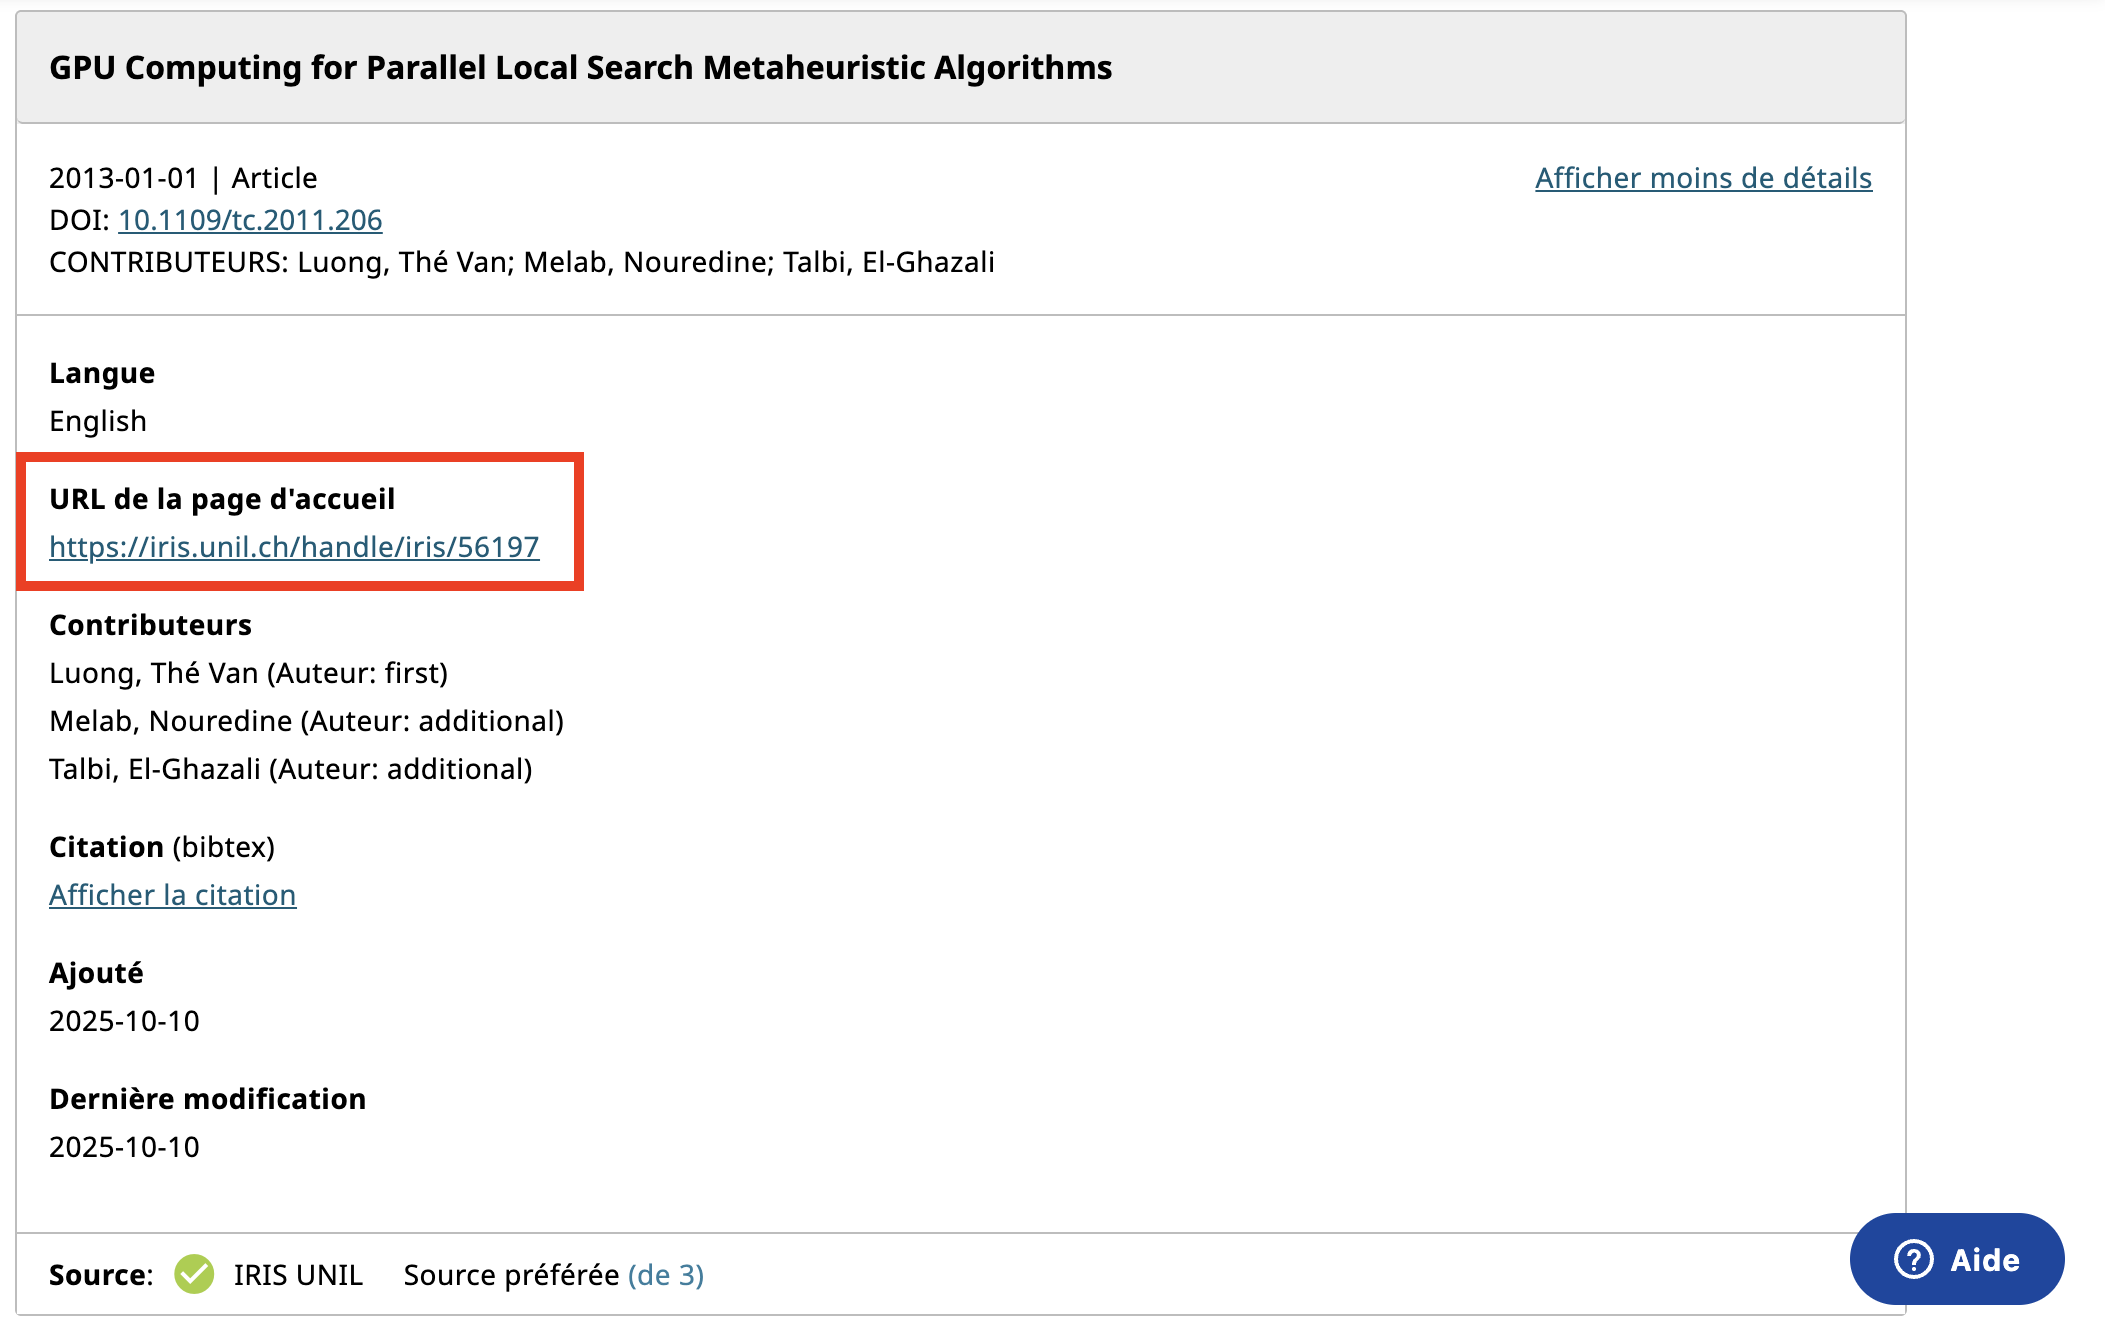Image resolution: width=2105 pixels, height=1333 pixels.
Task: Click the question mark help icon
Action: click(1913, 1259)
